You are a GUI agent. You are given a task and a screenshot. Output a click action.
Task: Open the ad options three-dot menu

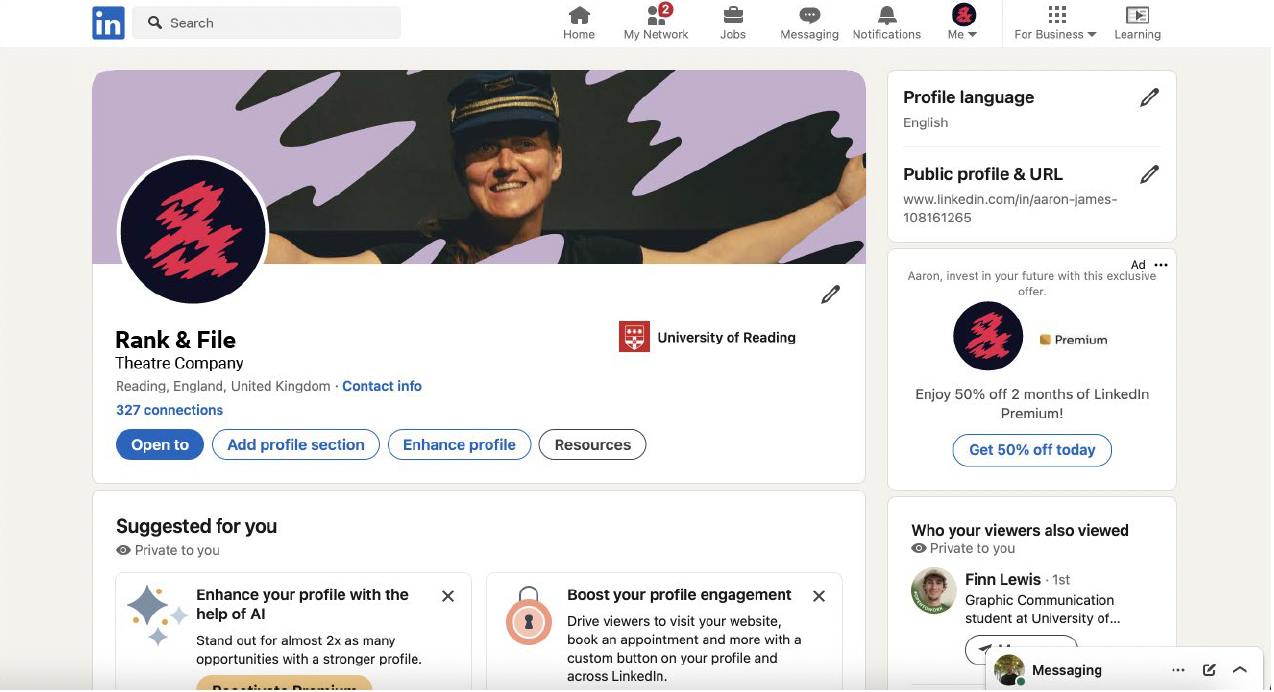point(1161,265)
